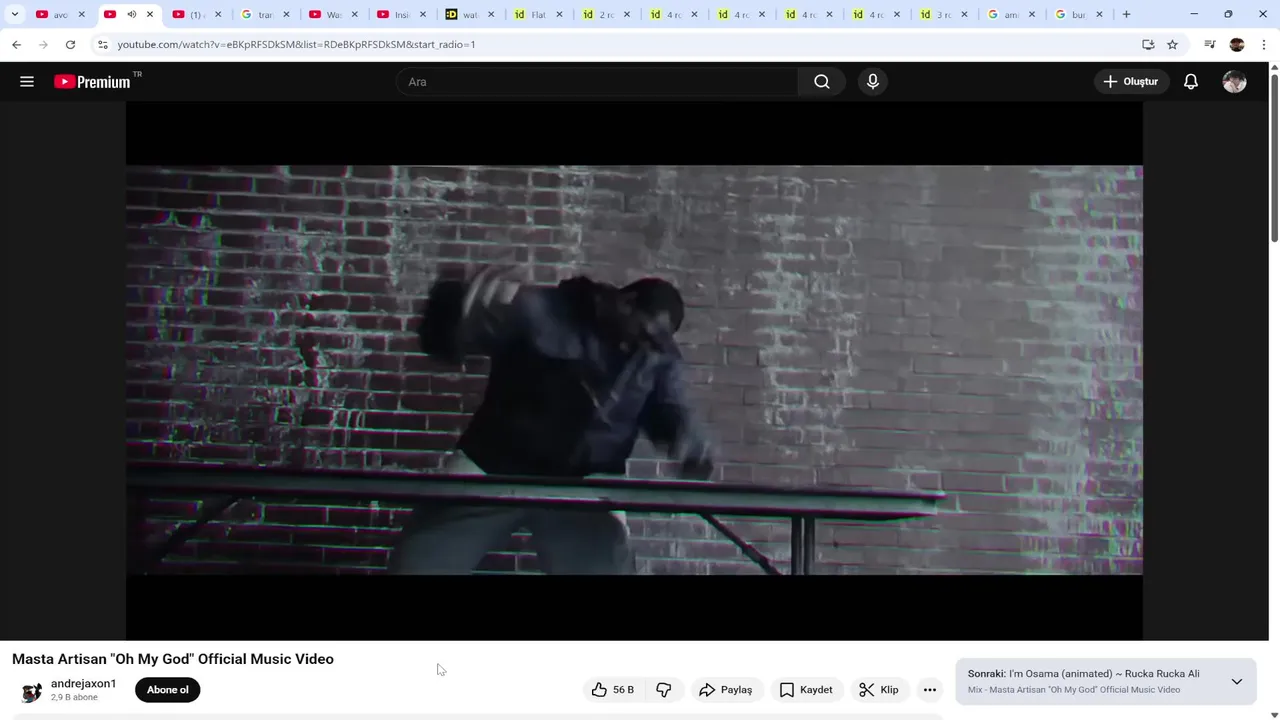Open the notifications bell
Viewport: 1280px width, 720px height.
(x=1191, y=82)
